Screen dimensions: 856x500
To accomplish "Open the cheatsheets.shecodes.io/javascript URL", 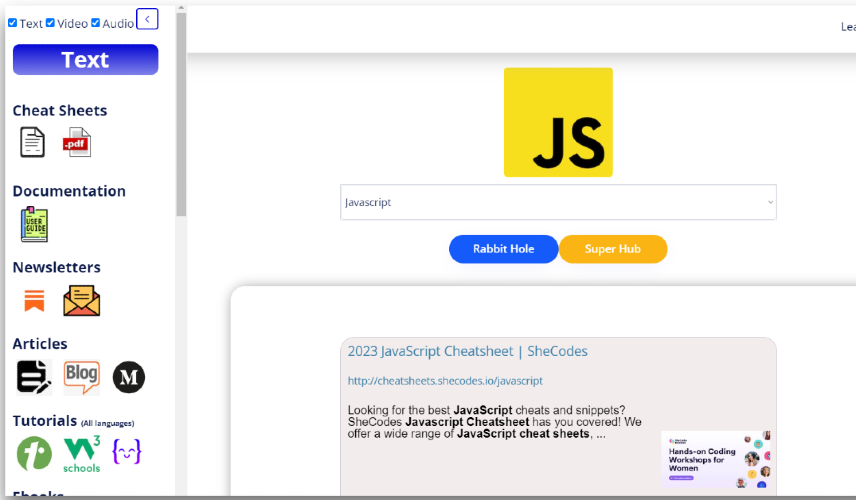I will [445, 380].
